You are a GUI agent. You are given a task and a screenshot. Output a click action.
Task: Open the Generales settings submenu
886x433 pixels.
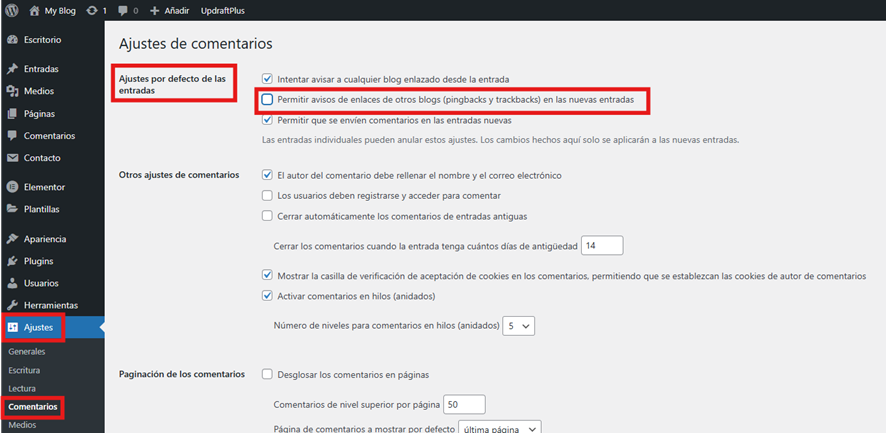(x=27, y=352)
